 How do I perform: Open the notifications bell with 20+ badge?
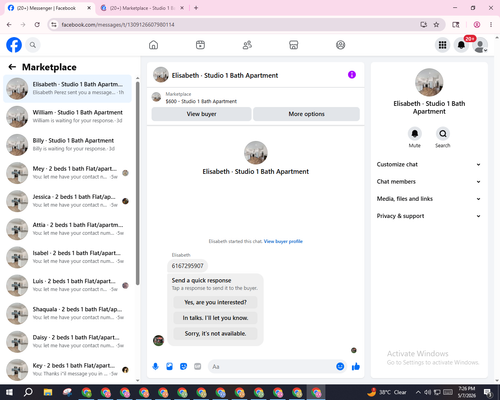(x=461, y=45)
